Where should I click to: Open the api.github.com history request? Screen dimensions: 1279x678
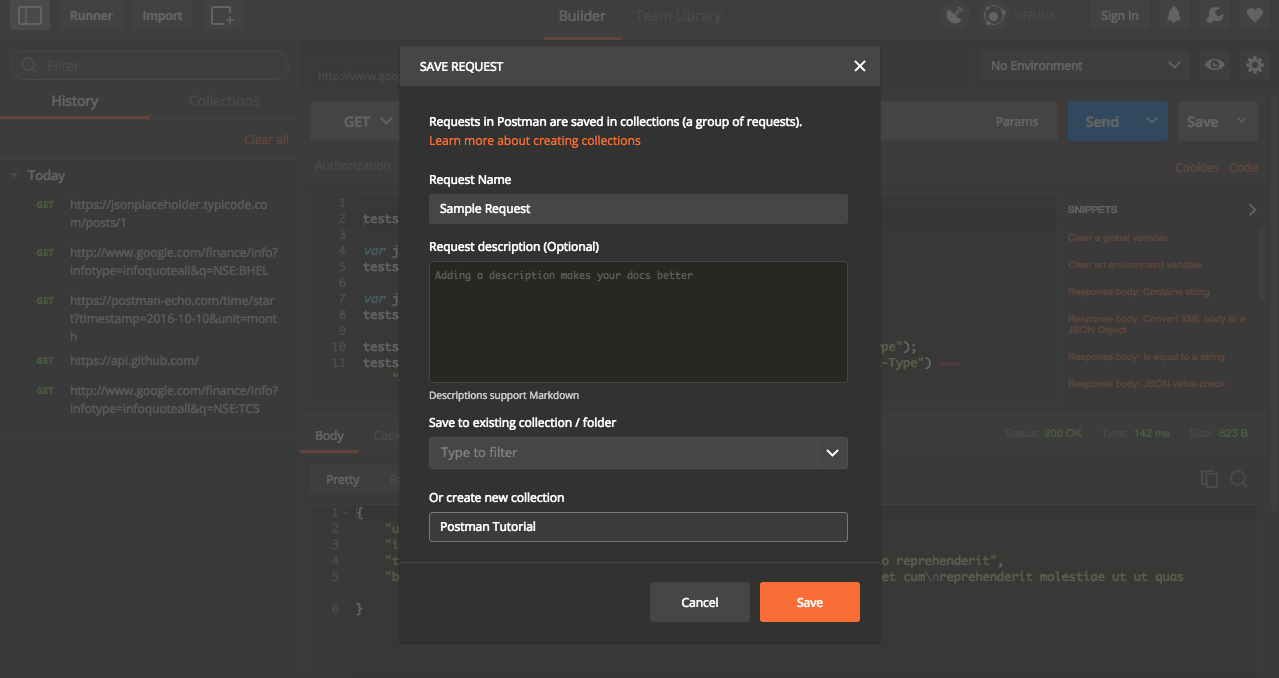[x=134, y=361]
